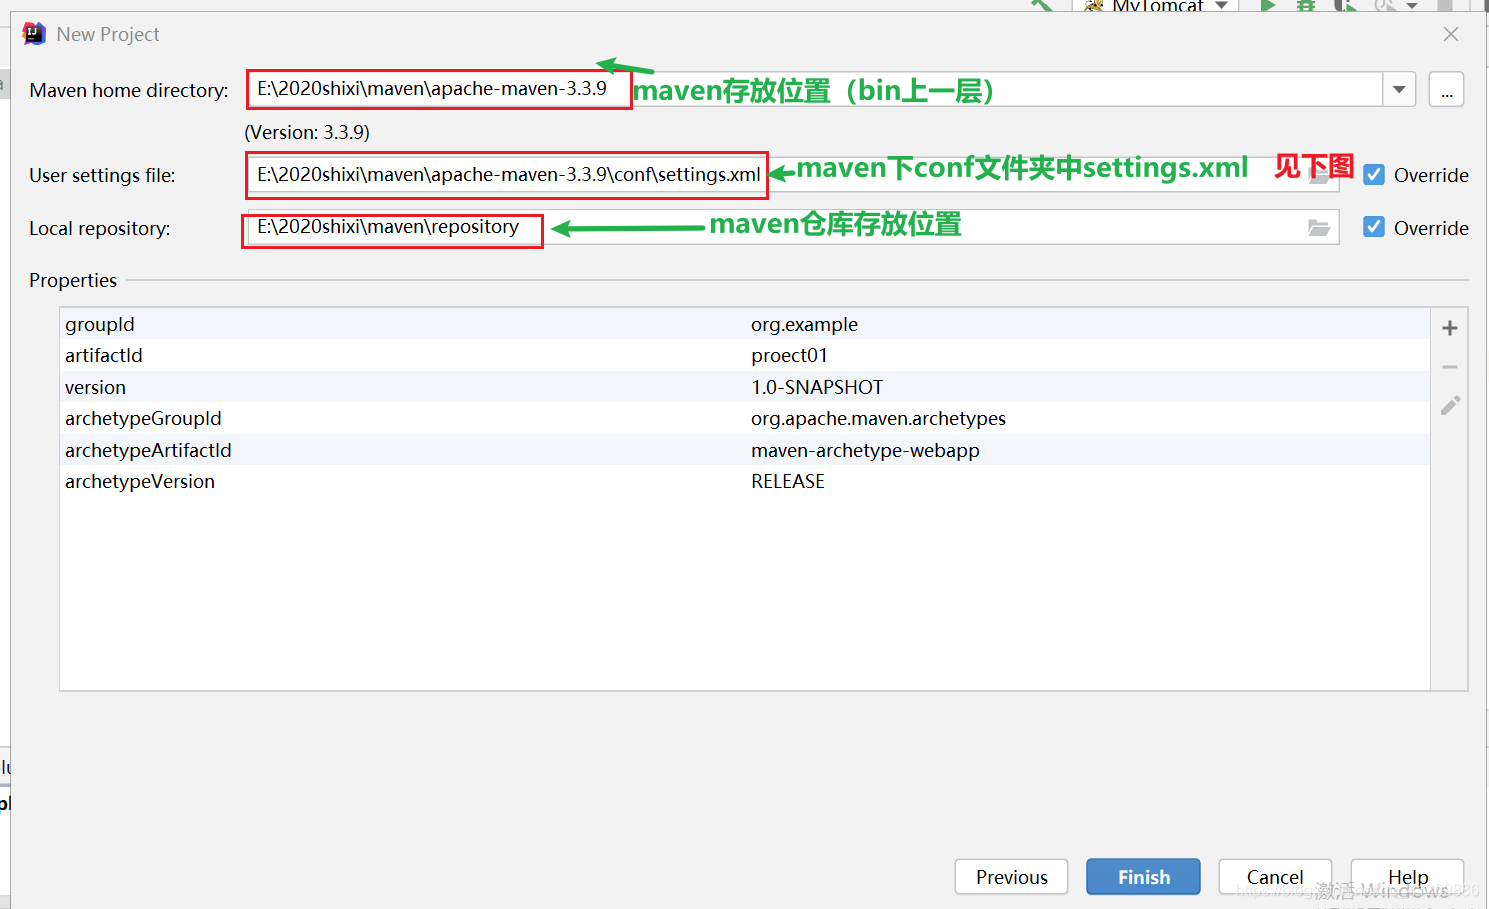This screenshot has height=909, width=1489.
Task: Open folder browser for User settings file
Action: coord(1319,176)
